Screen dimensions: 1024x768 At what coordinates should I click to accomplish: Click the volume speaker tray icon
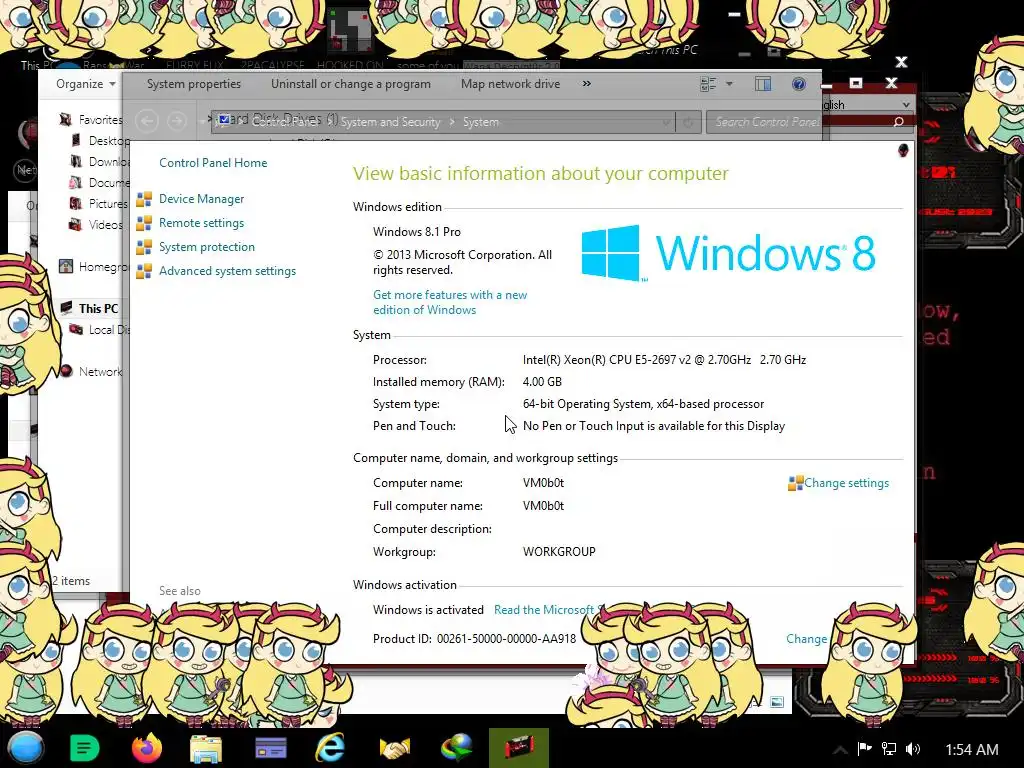pyautogui.click(x=913, y=749)
